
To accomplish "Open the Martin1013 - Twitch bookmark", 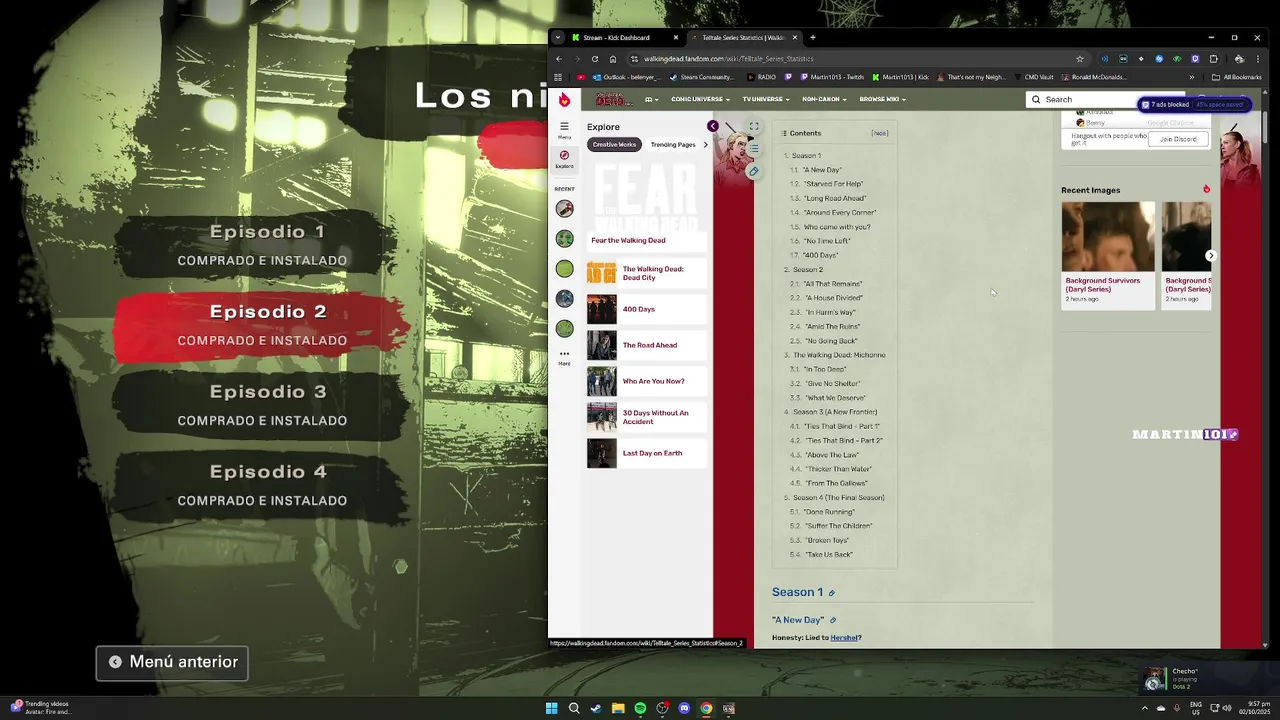I will point(824,77).
